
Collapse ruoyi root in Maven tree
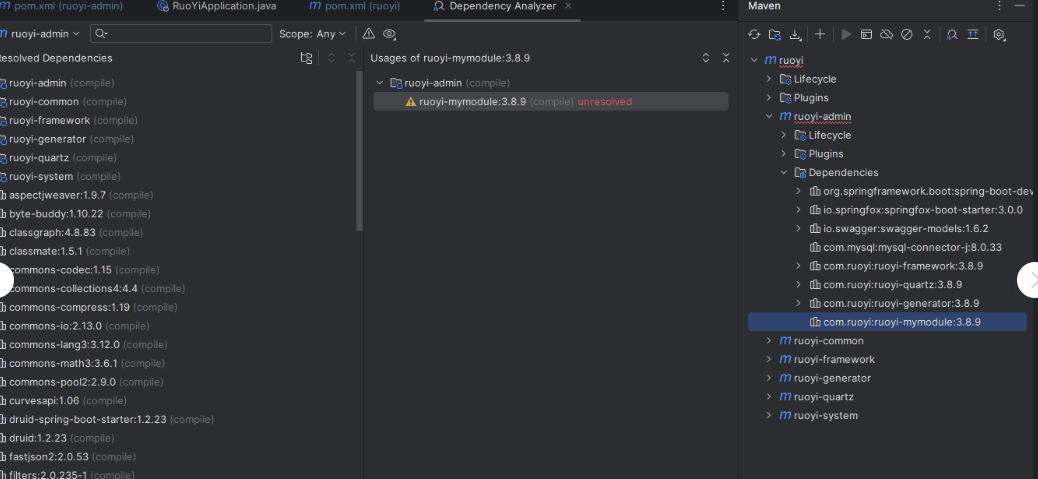(x=753, y=60)
